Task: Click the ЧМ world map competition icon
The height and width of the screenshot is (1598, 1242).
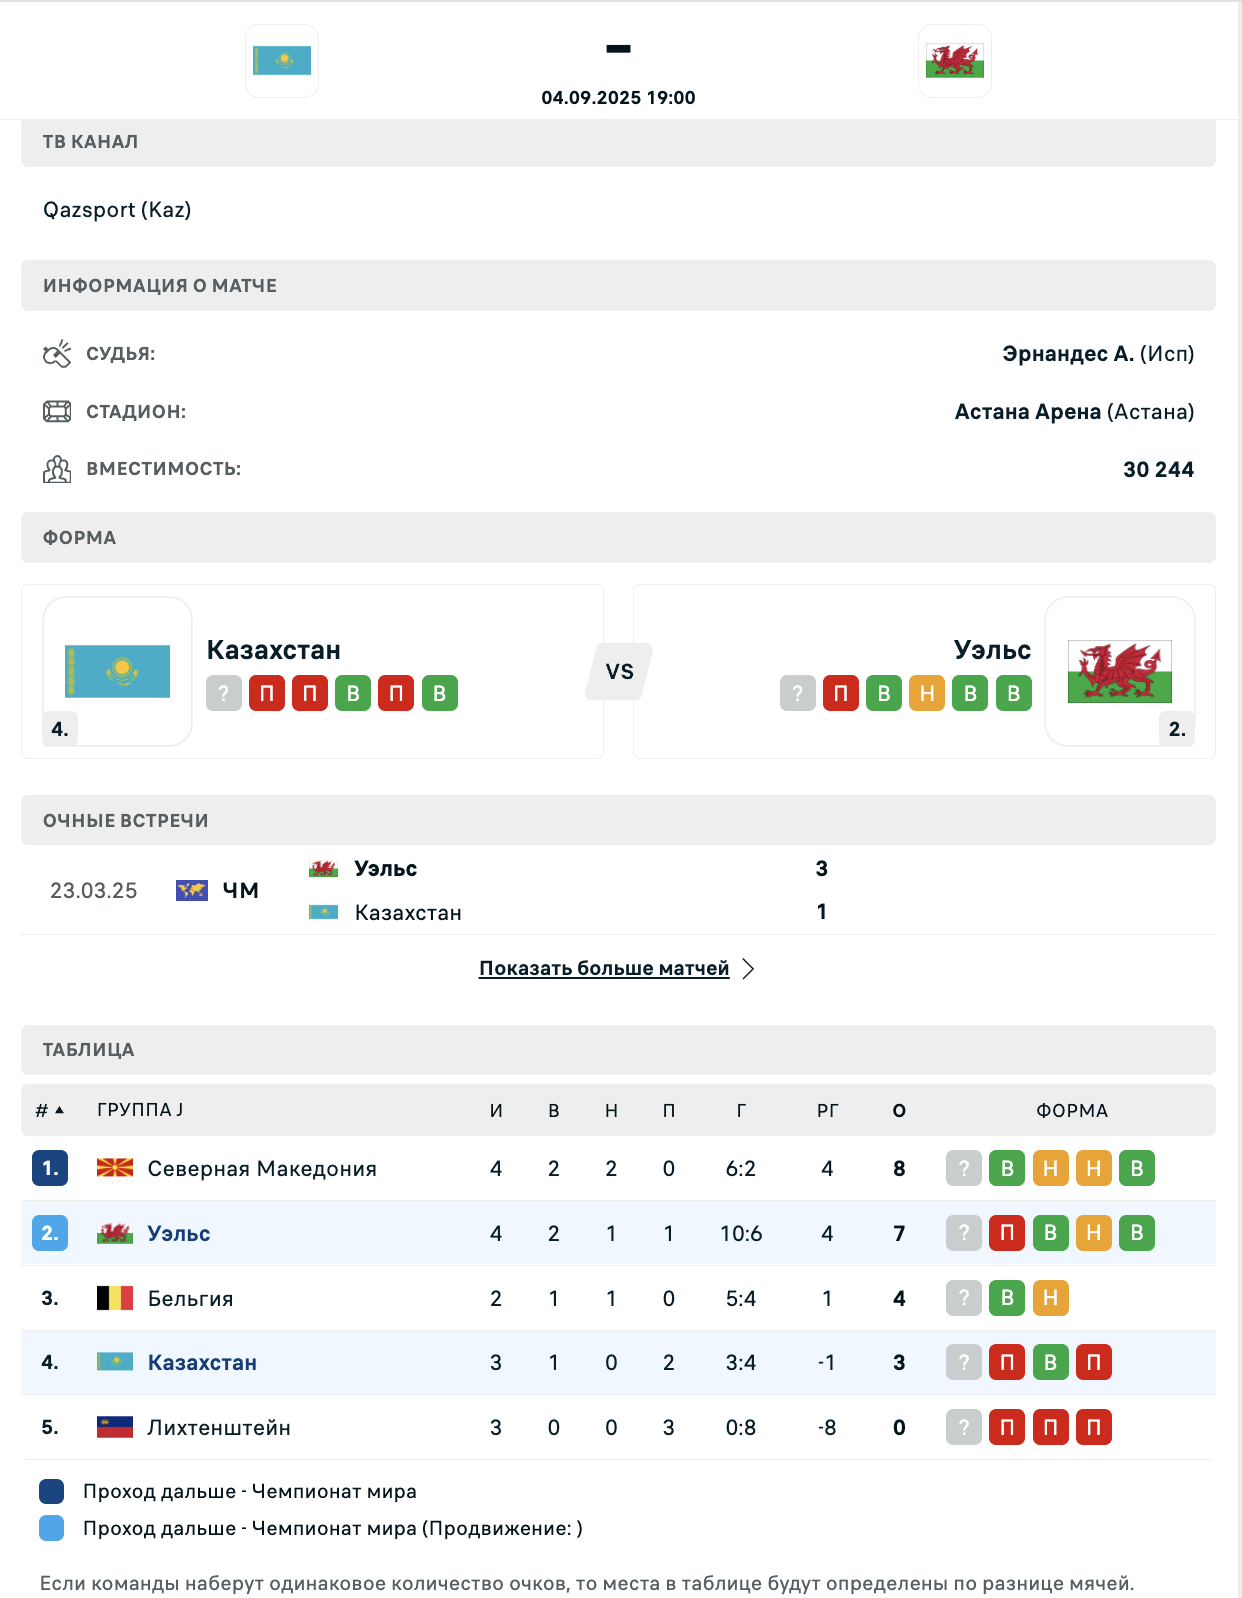Action: tap(192, 890)
